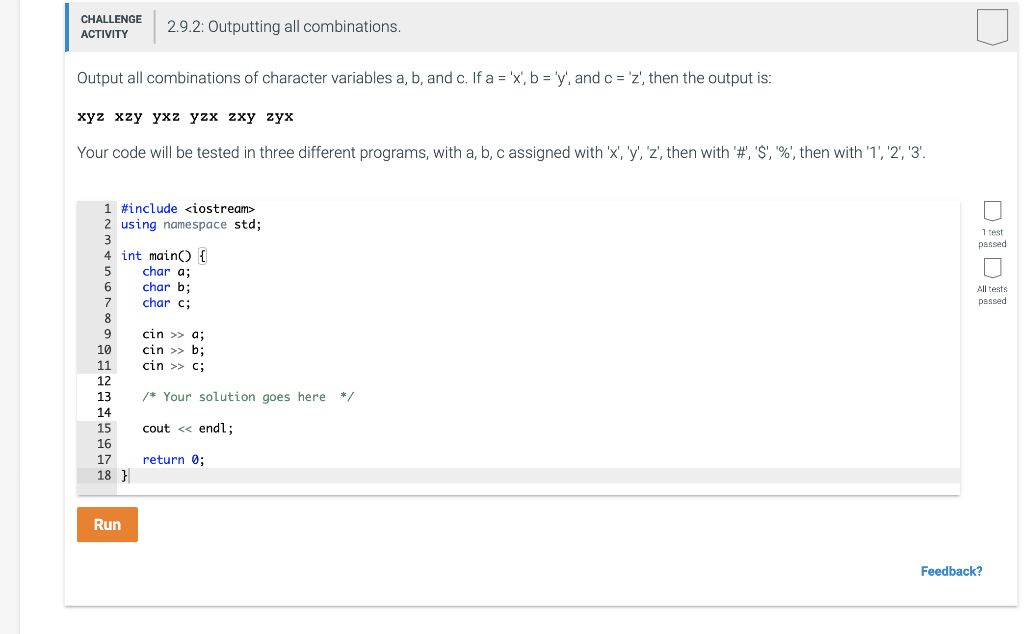The height and width of the screenshot is (634, 1024).
Task: Toggle the ribbon marker next to '1 test passed'
Action: coord(991,210)
